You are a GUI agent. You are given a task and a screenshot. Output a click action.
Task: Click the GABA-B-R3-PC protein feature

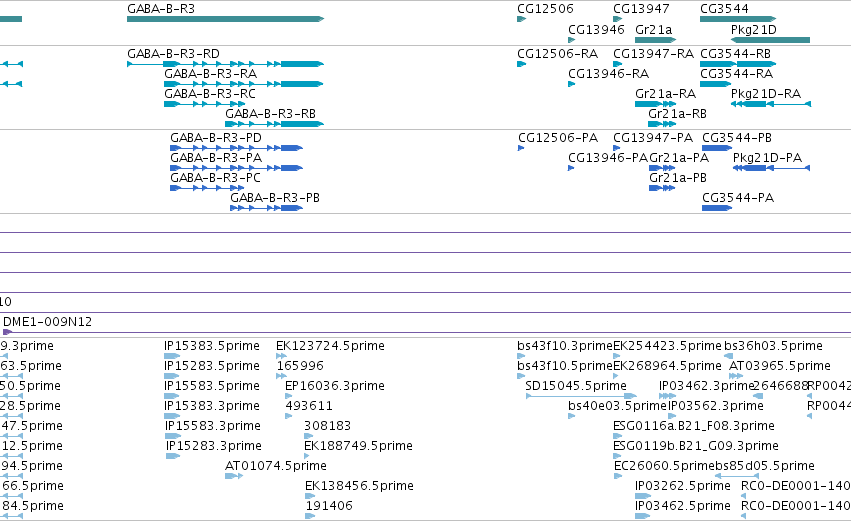(207, 188)
